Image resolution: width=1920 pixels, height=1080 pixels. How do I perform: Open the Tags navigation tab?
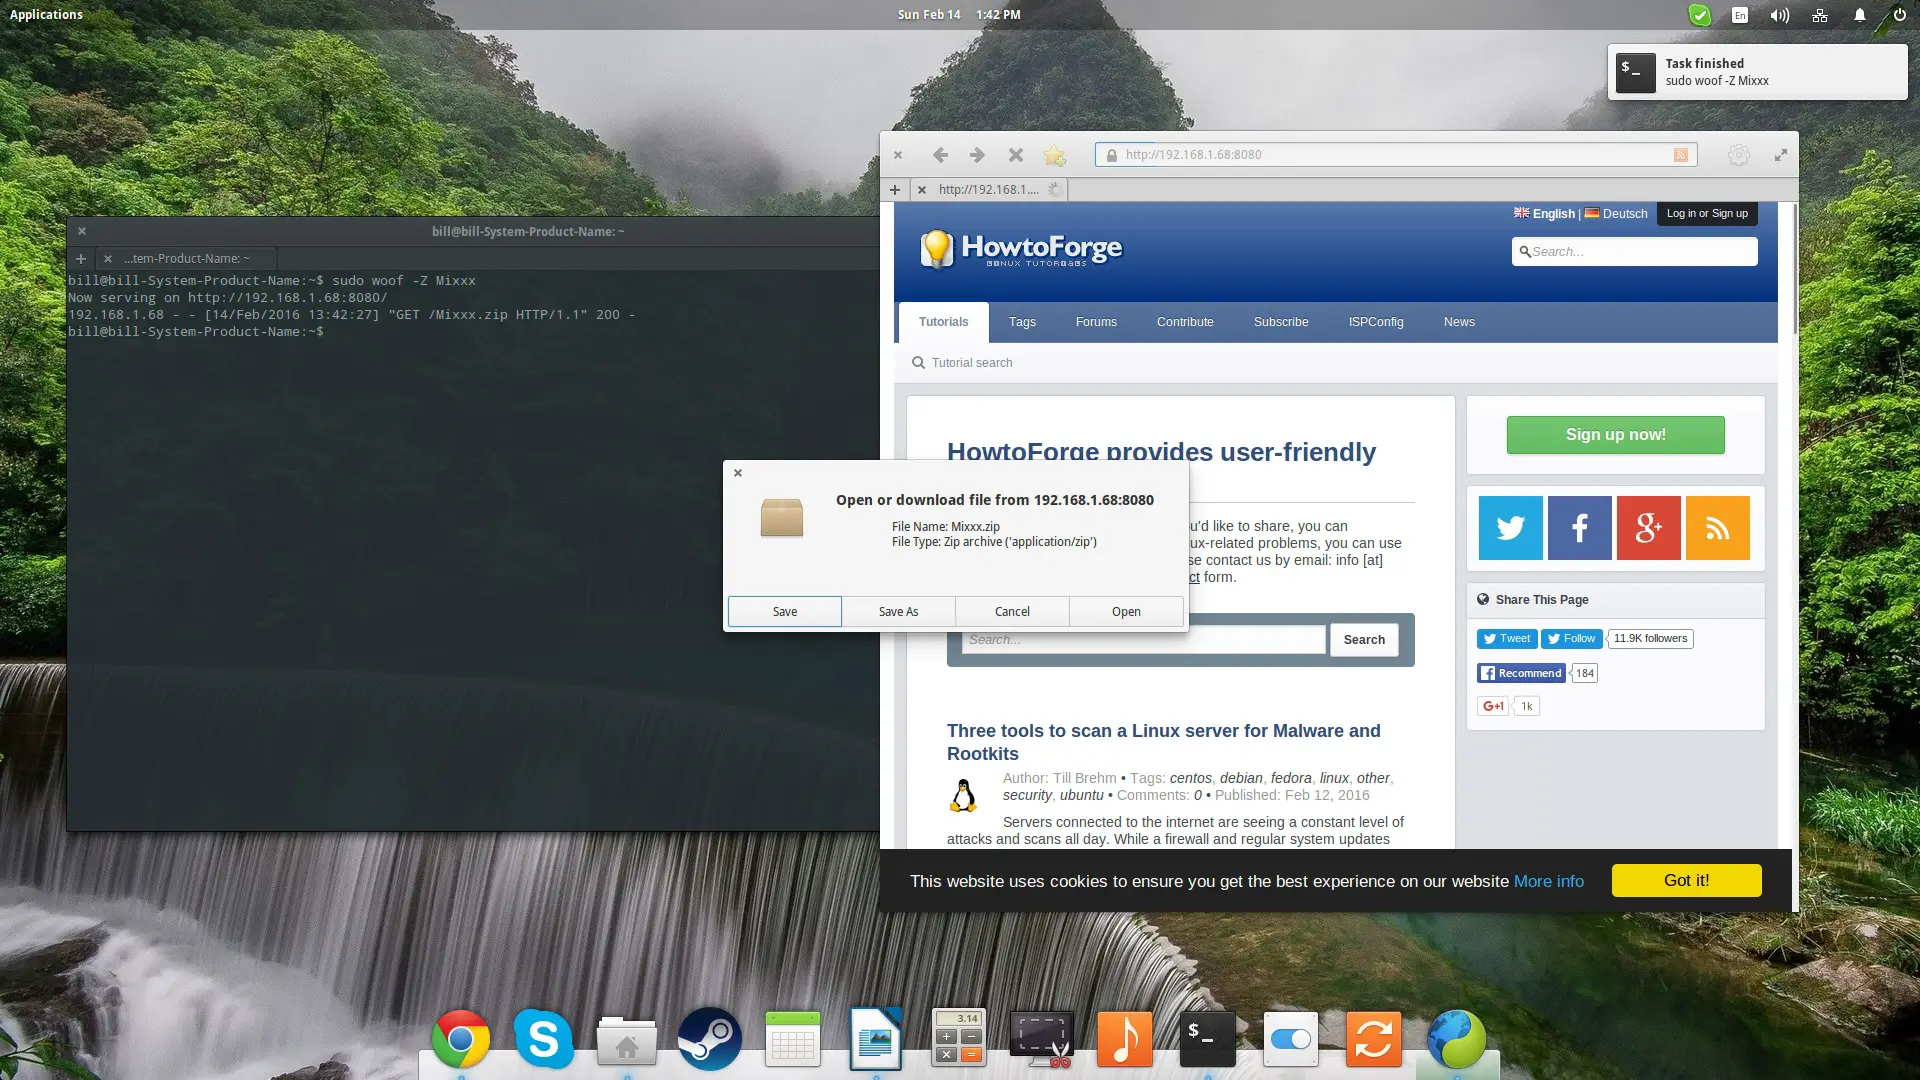click(x=1022, y=322)
